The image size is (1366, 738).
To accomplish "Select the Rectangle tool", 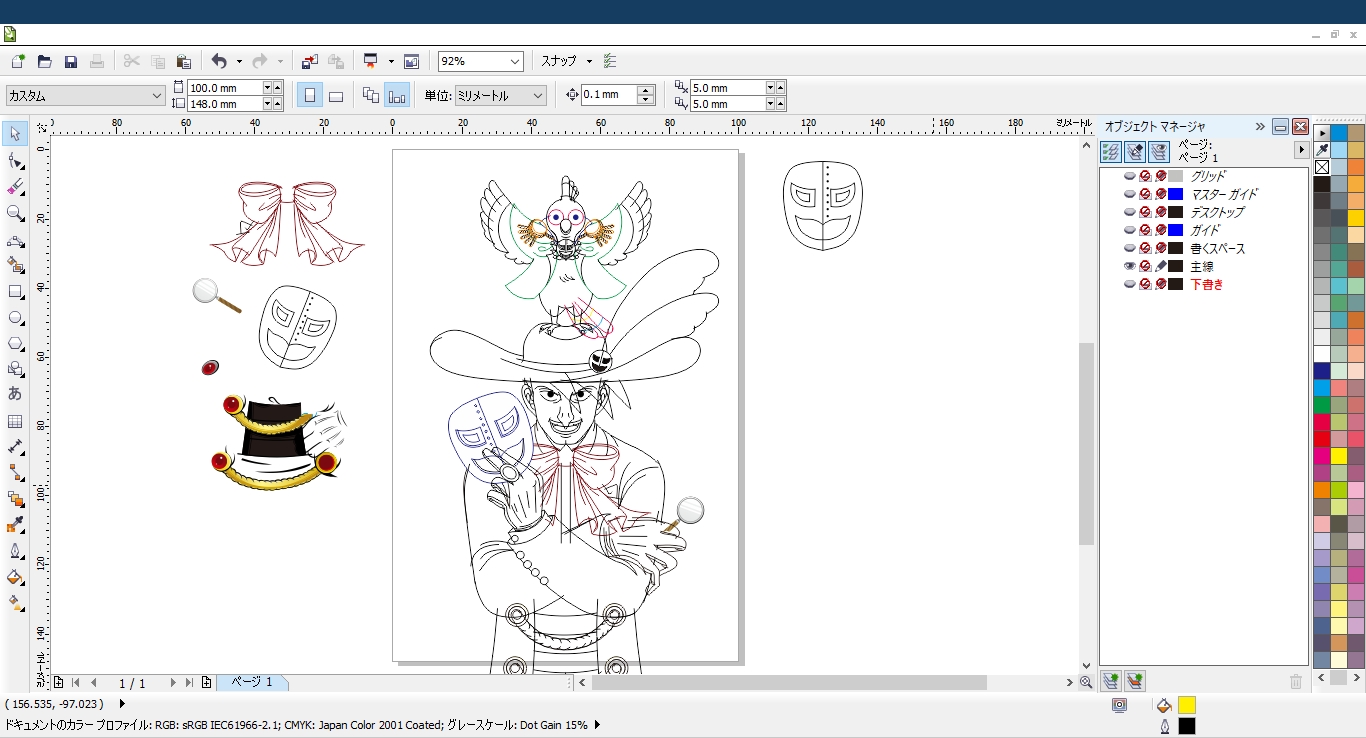I will 15,292.
